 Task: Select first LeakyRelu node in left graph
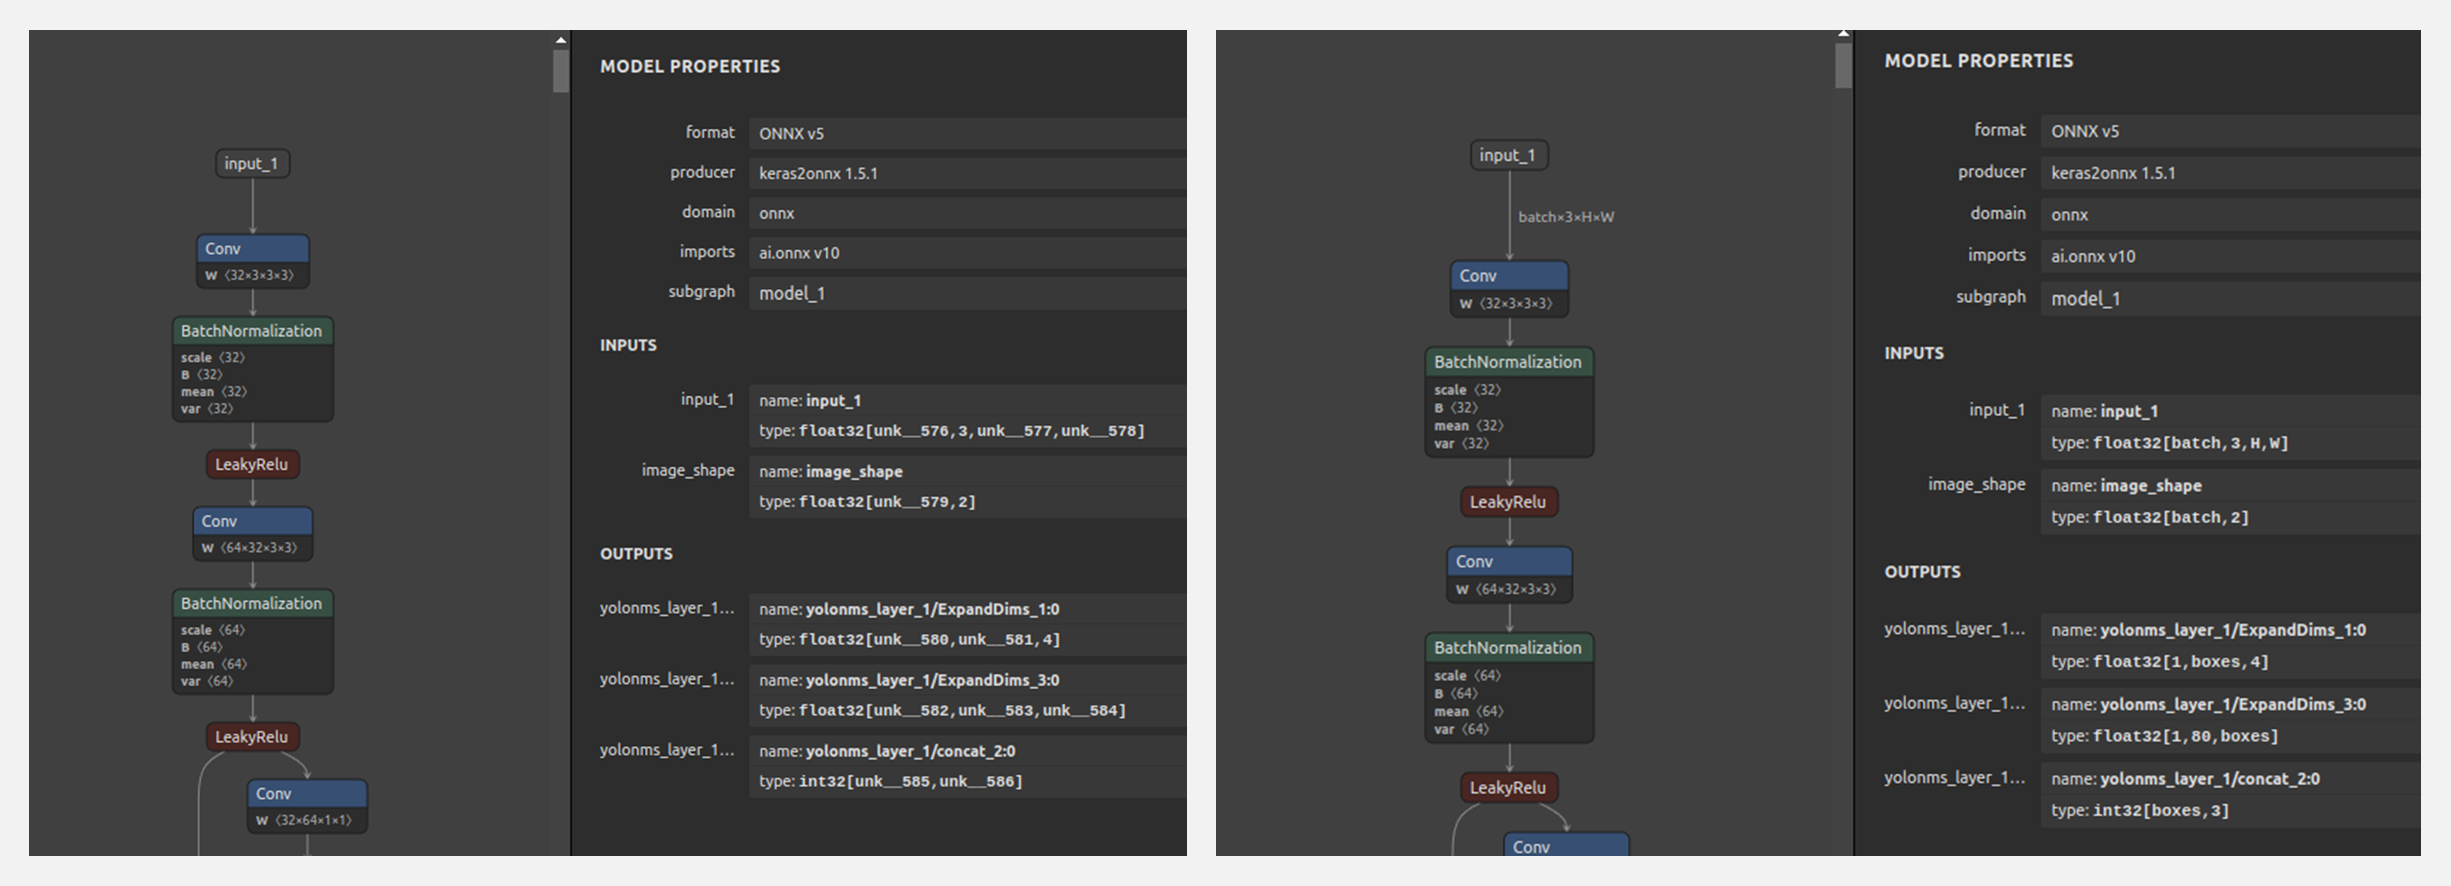252,464
